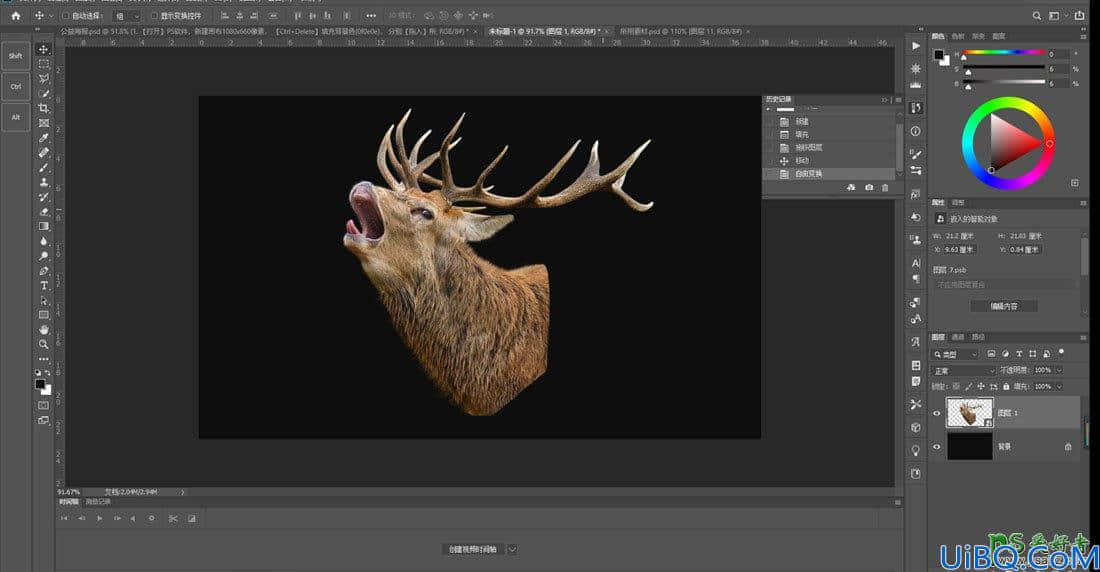This screenshot has width=1100, height=572.
Task: Select the Clone Stamp tool
Action: [43, 182]
